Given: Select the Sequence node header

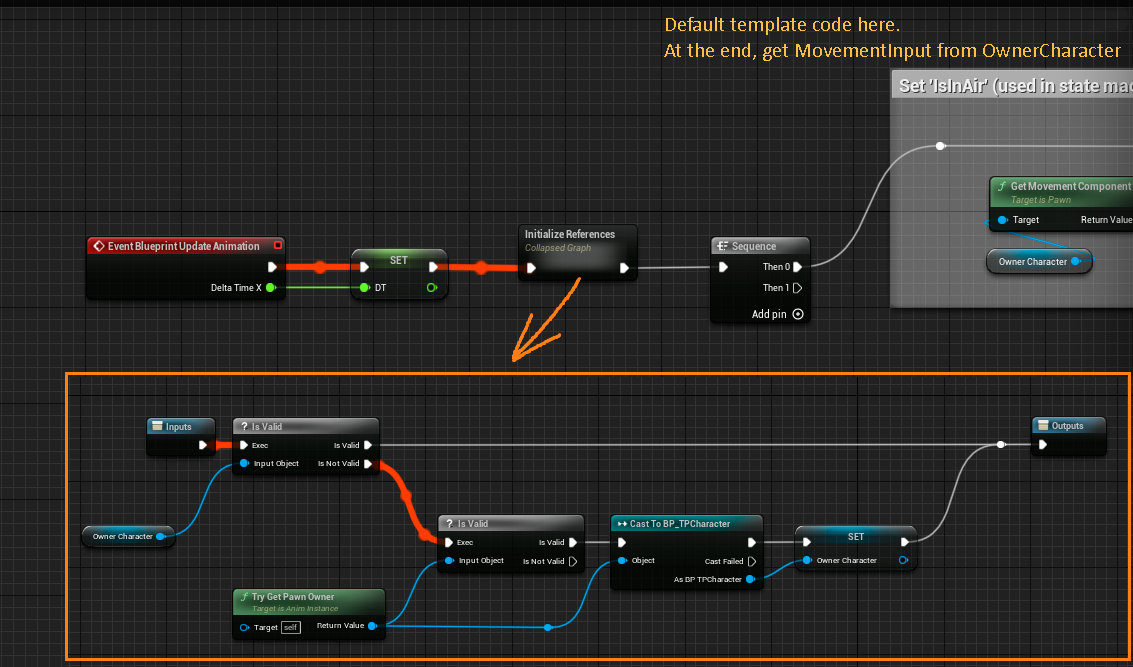Looking at the screenshot, I should [760, 246].
